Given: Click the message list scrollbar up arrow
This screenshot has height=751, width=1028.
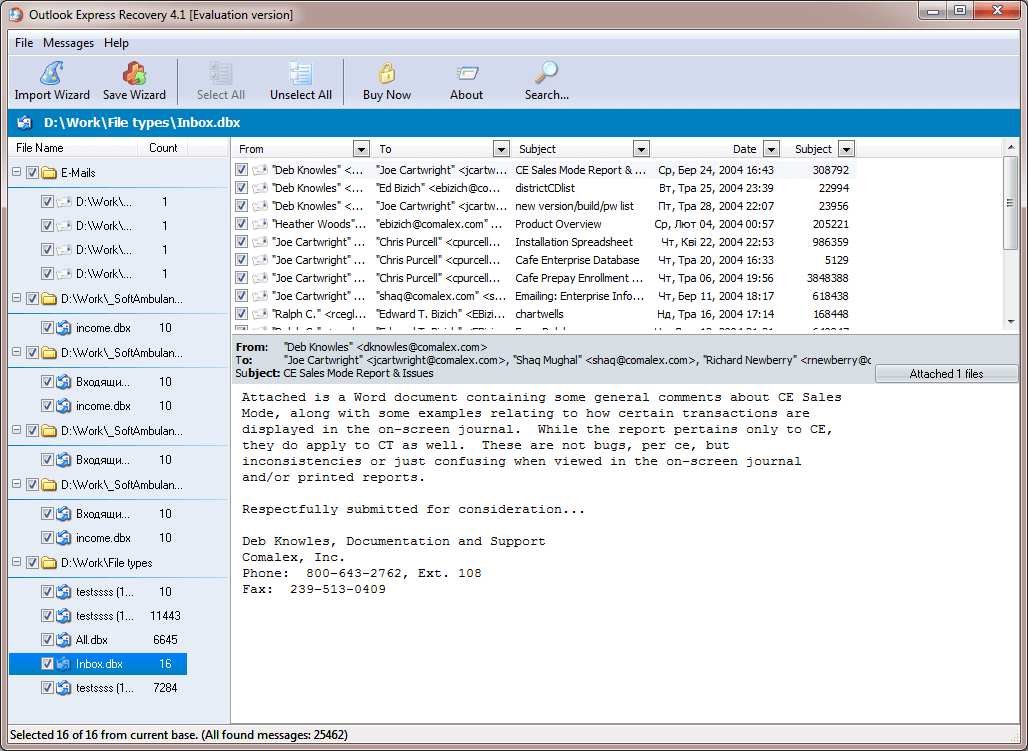Looking at the screenshot, I should click(x=1011, y=148).
